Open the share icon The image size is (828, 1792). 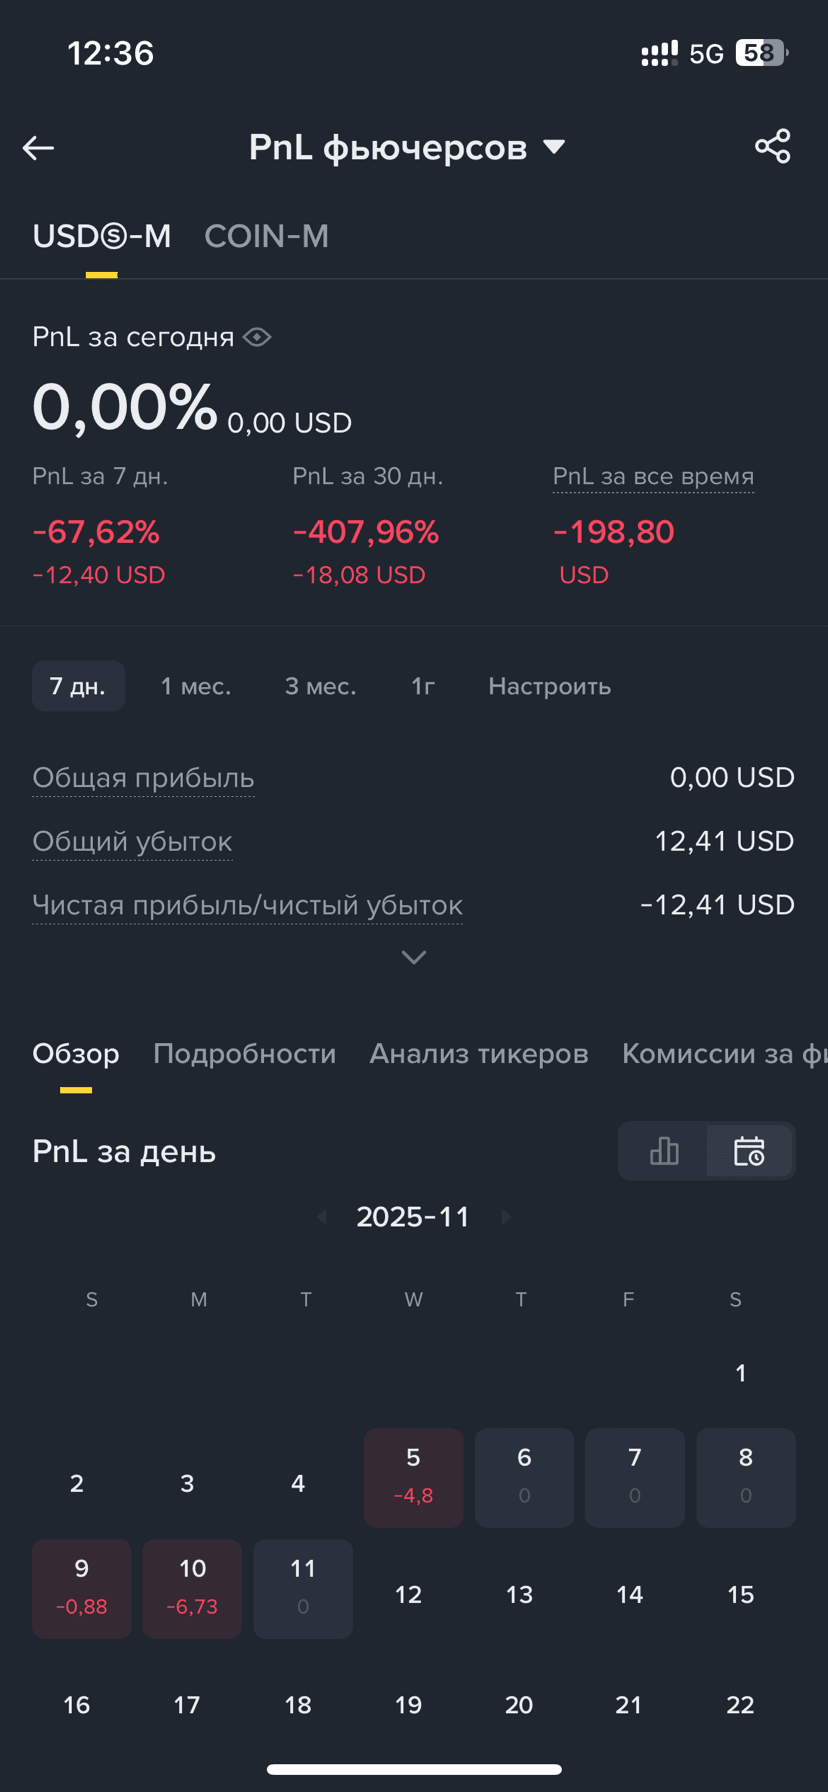tap(773, 147)
